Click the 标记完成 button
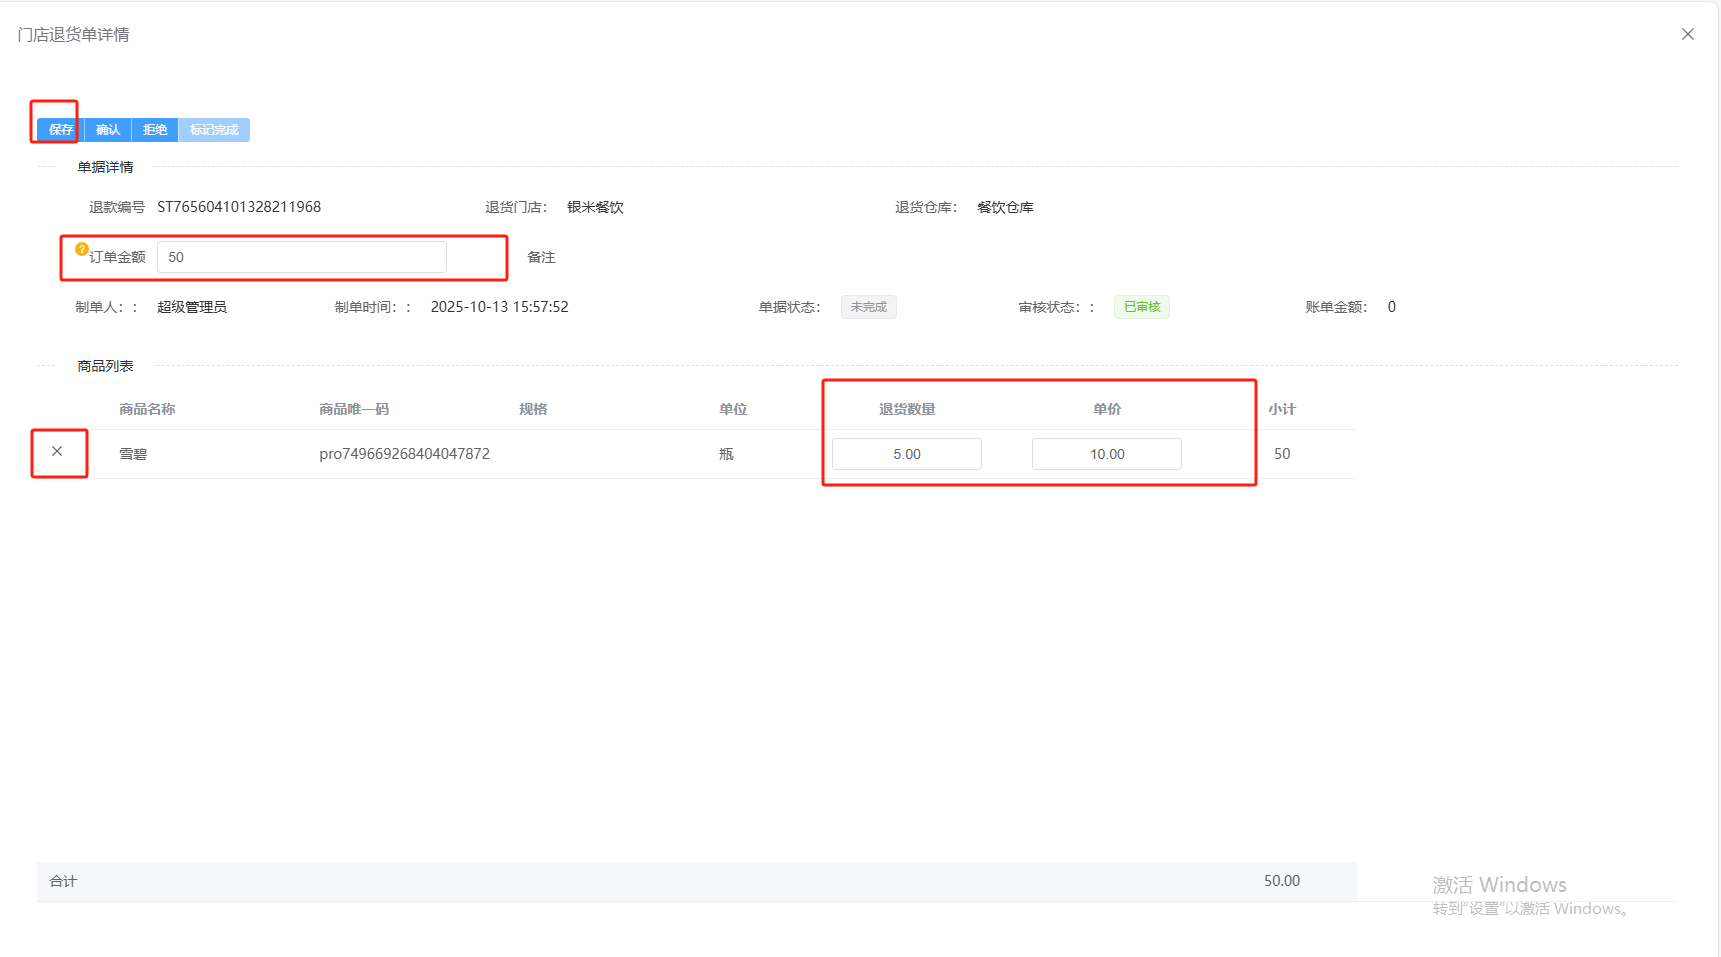 (214, 130)
